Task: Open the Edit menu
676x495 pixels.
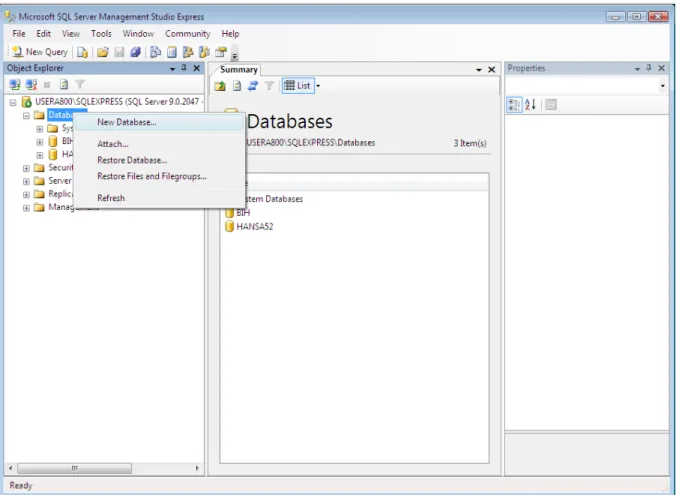Action: pos(43,34)
